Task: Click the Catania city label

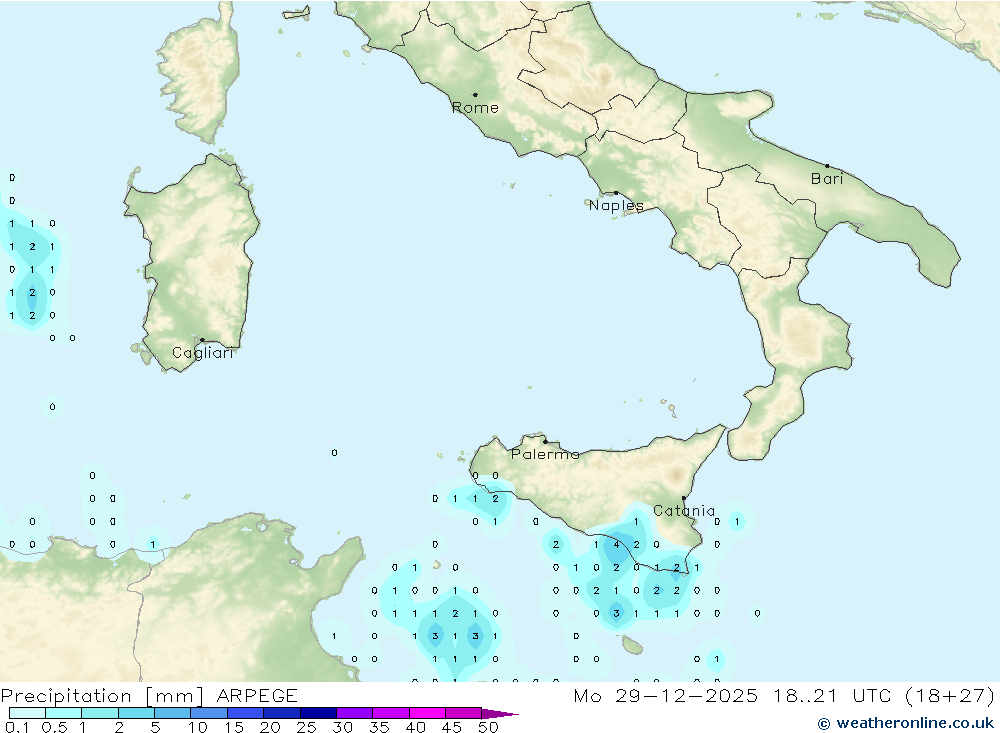Action: click(x=684, y=511)
